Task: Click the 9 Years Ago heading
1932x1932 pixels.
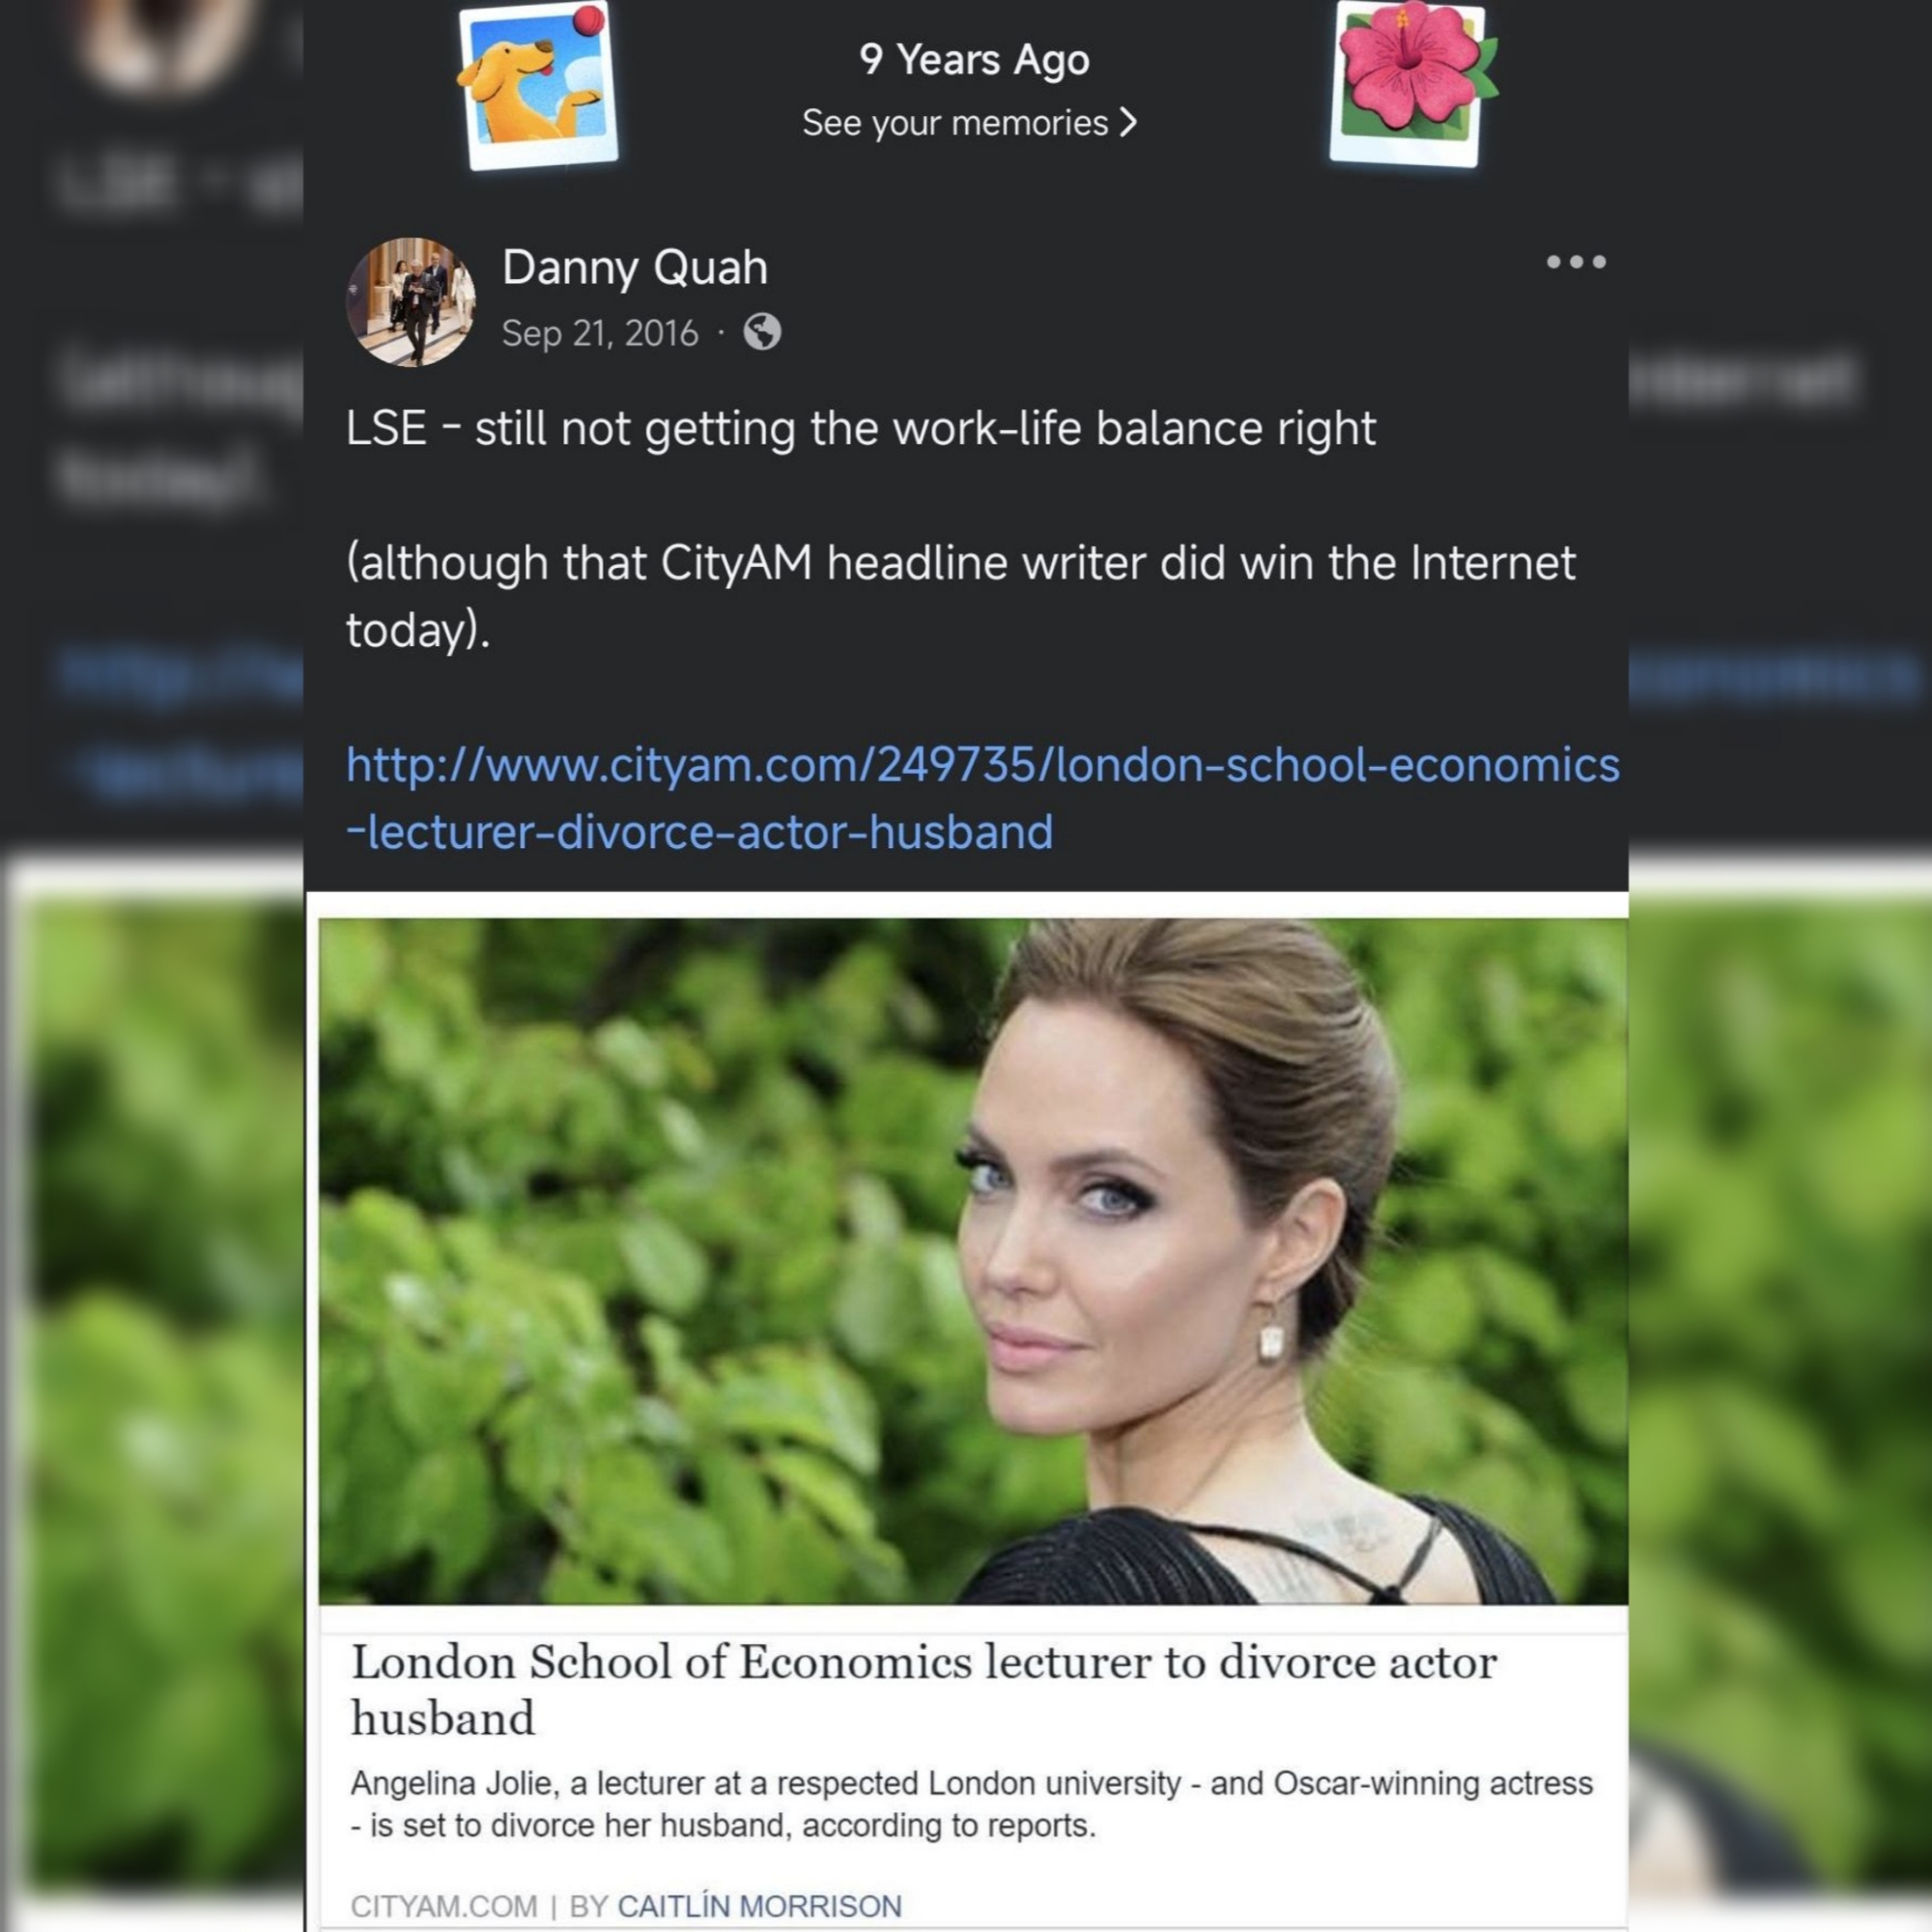Action: [x=974, y=60]
